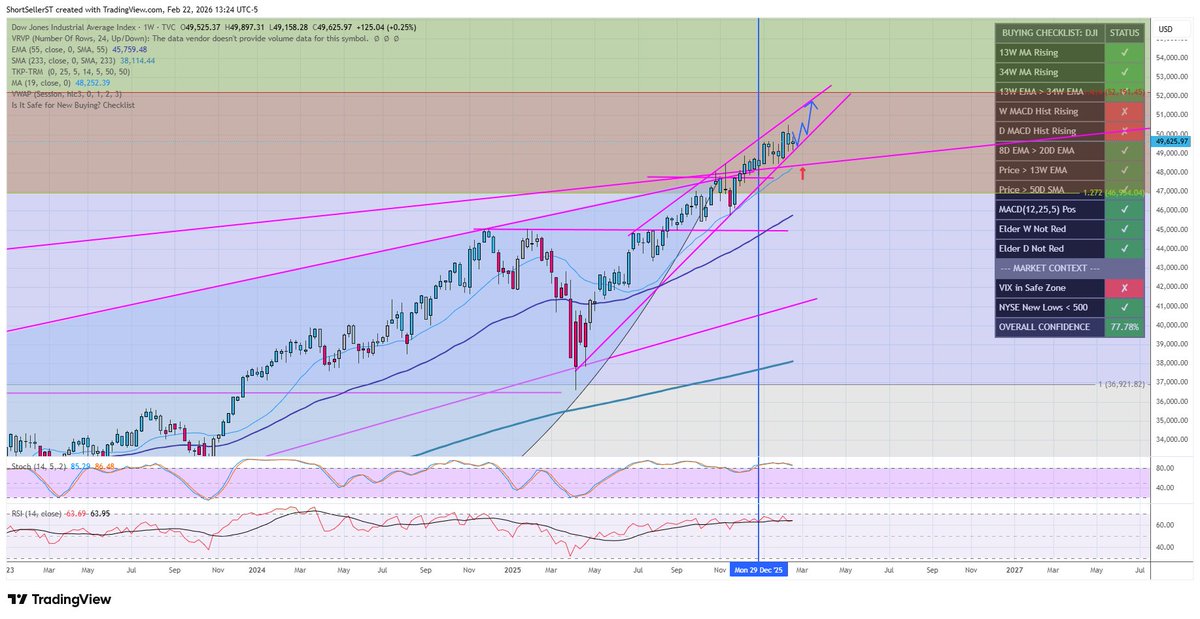Click the checkmark status for 13W MA Rising
The image size is (1200, 619).
tap(1124, 52)
